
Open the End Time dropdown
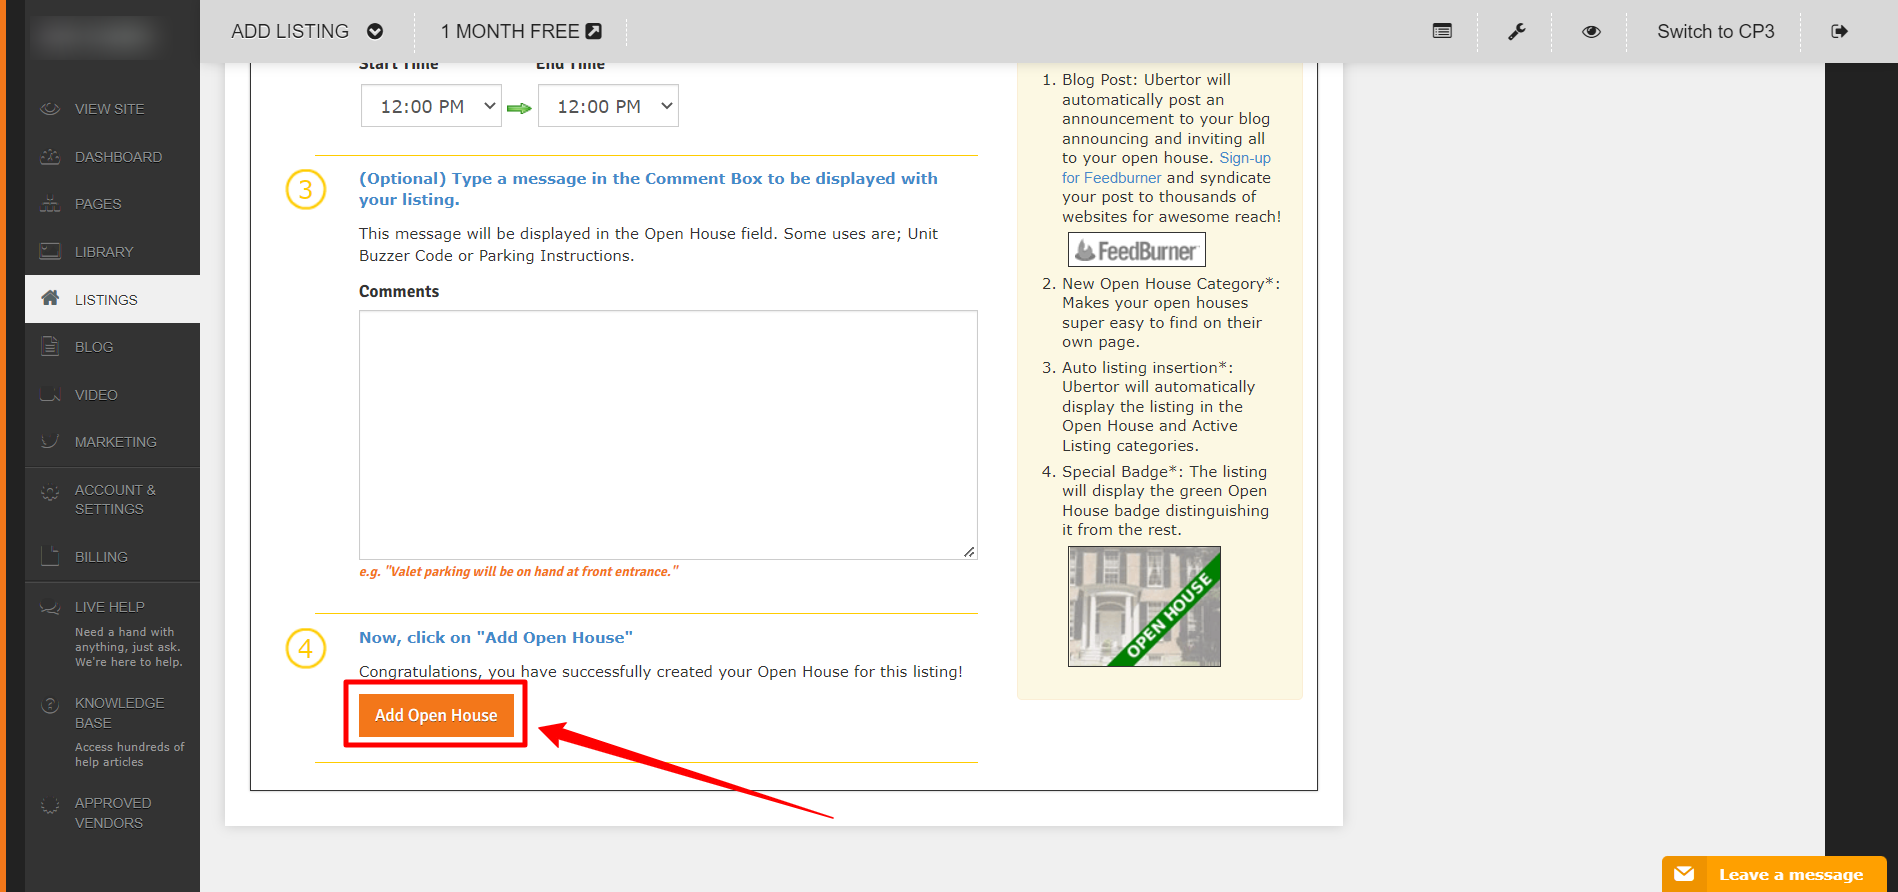coord(608,106)
